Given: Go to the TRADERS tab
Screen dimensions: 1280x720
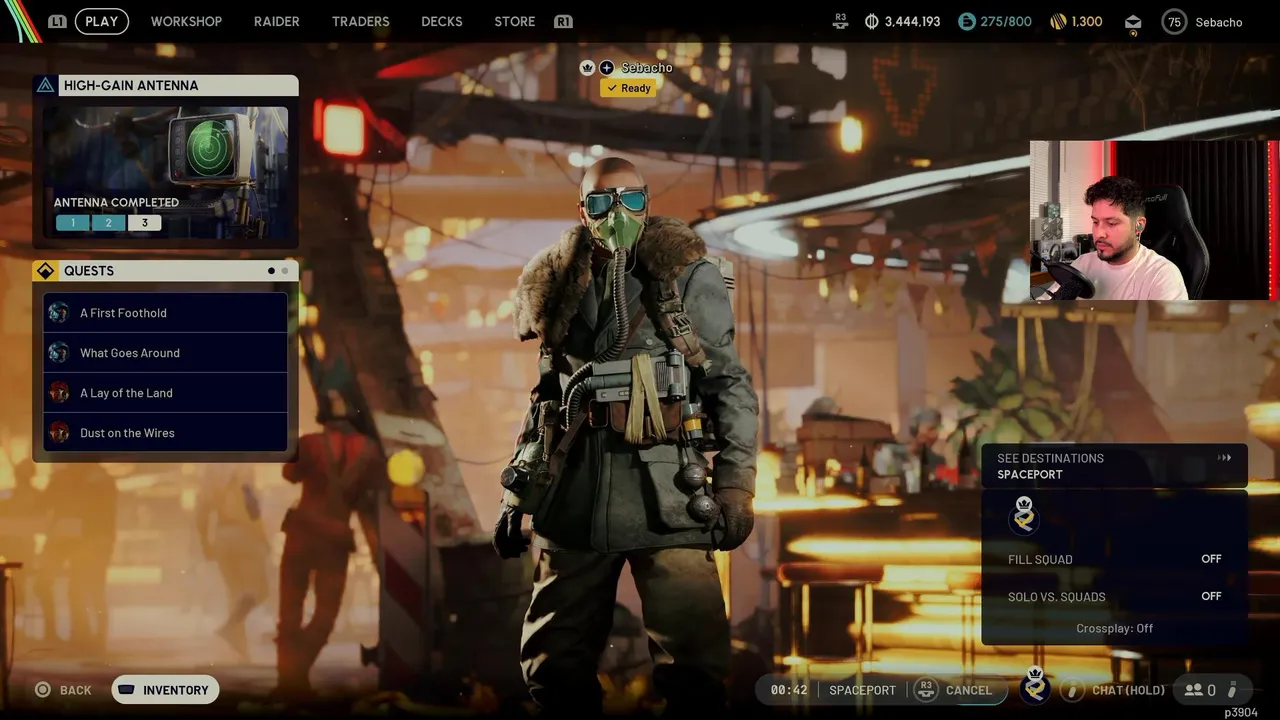Looking at the screenshot, I should [360, 21].
